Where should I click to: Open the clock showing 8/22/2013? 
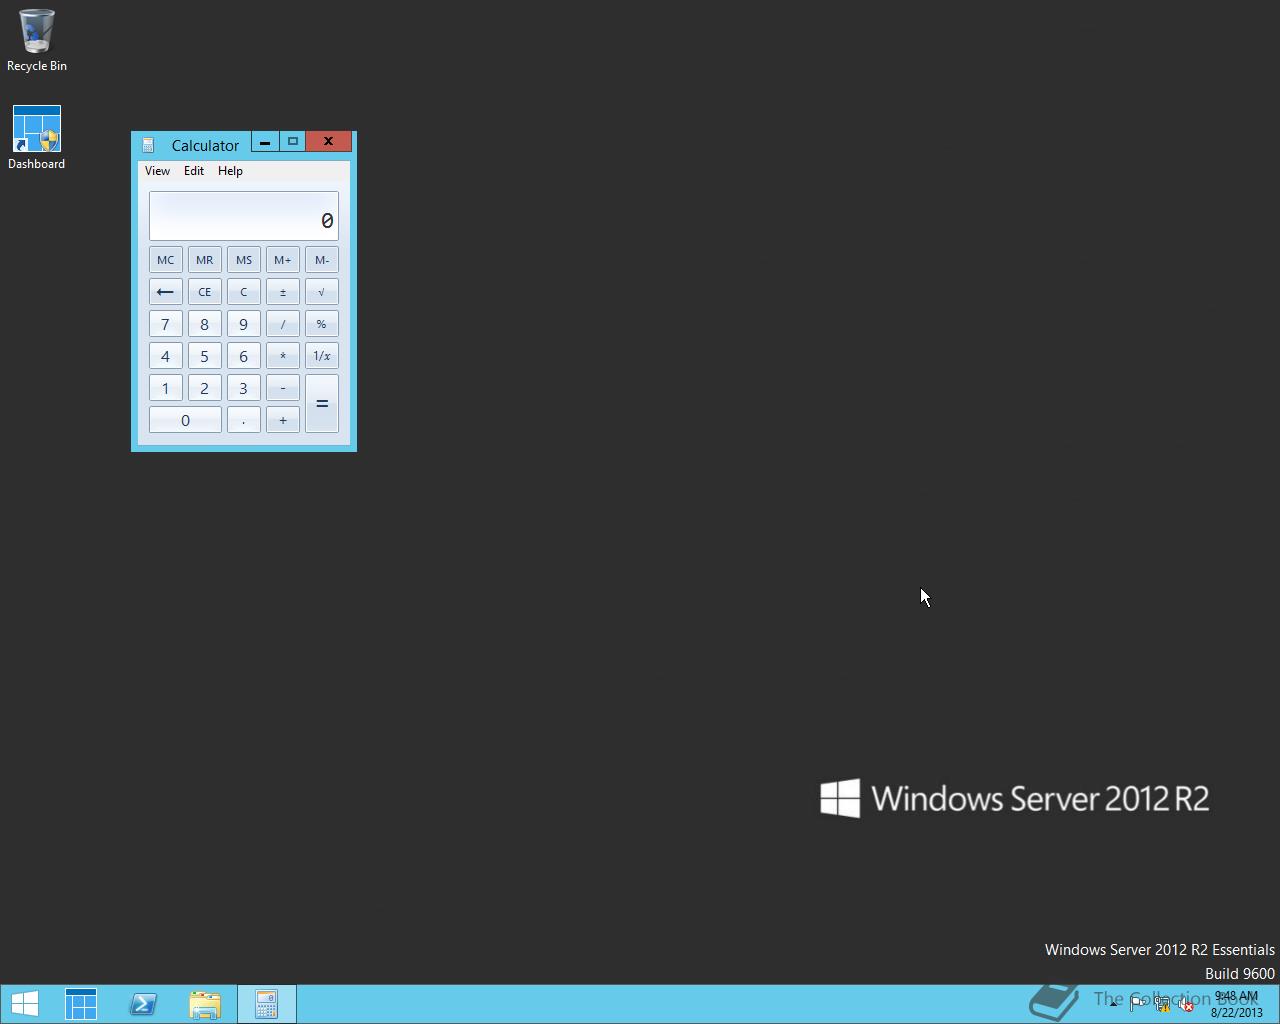tap(1237, 1004)
